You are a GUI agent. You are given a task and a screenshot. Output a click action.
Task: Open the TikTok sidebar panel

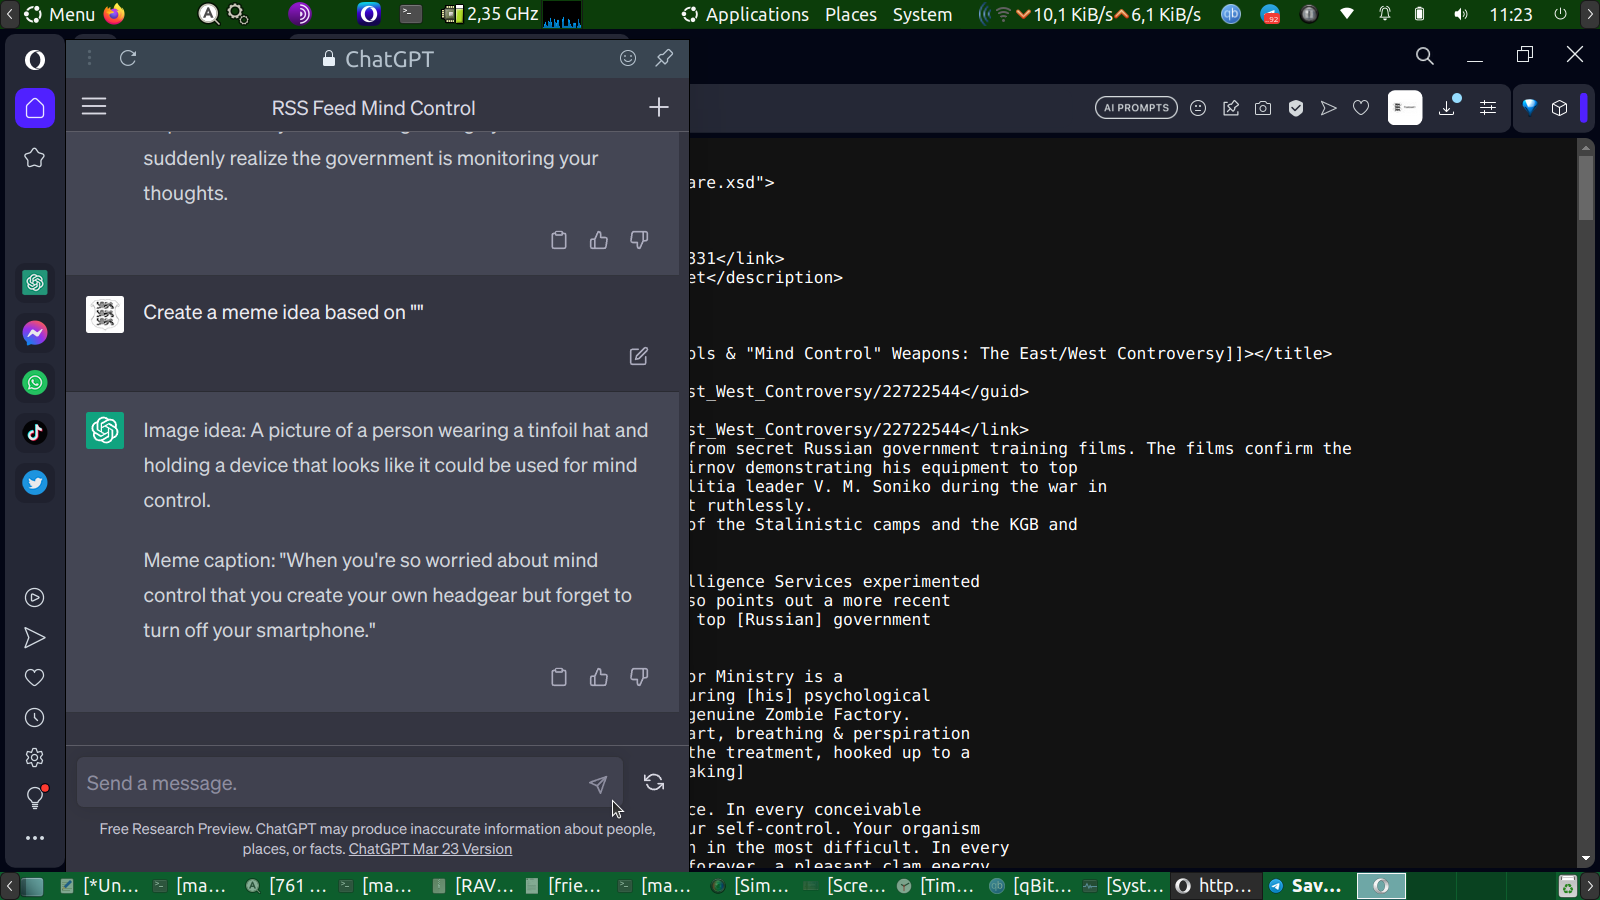pyautogui.click(x=35, y=433)
